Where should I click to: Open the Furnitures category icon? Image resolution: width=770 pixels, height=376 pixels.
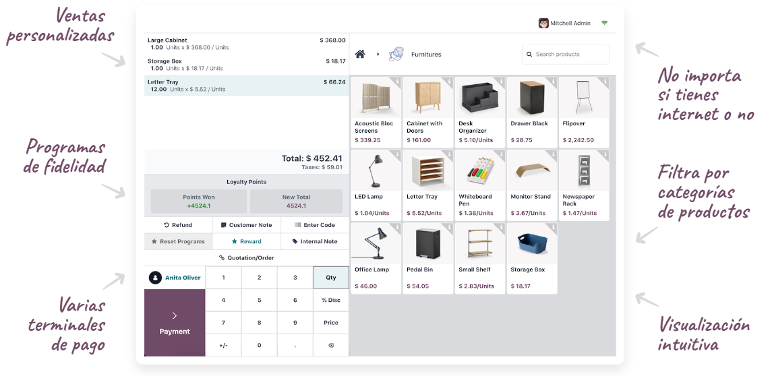pos(396,54)
